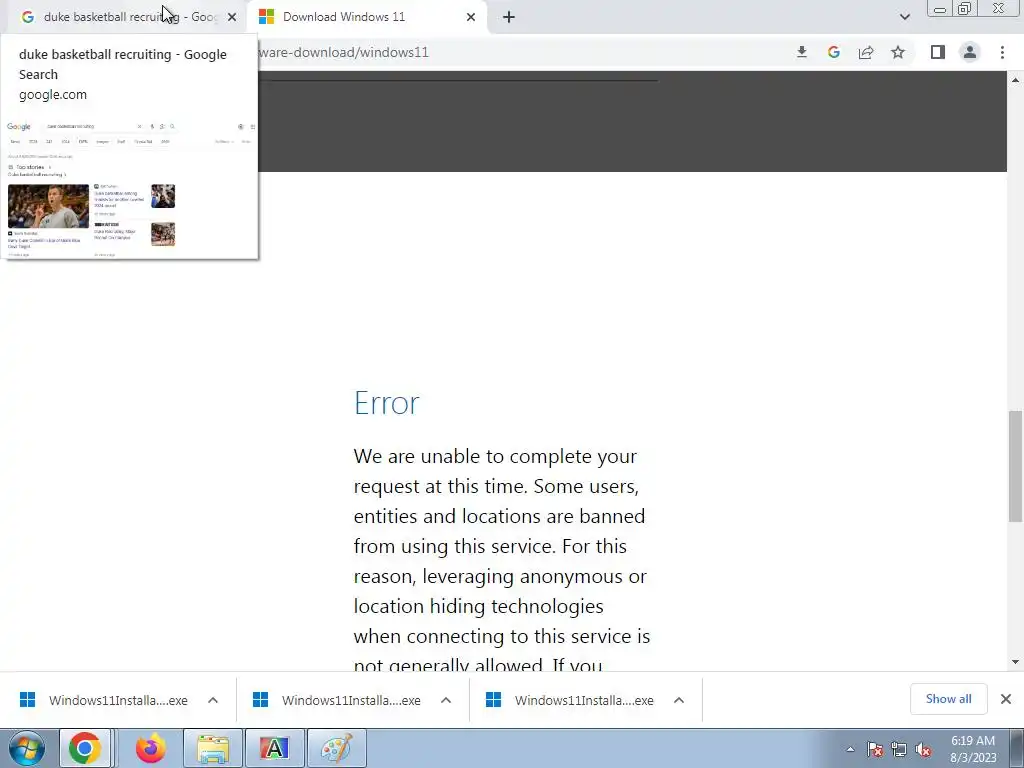Click the page vertical scrollbar thumb
The height and width of the screenshot is (768, 1024).
(1015, 466)
